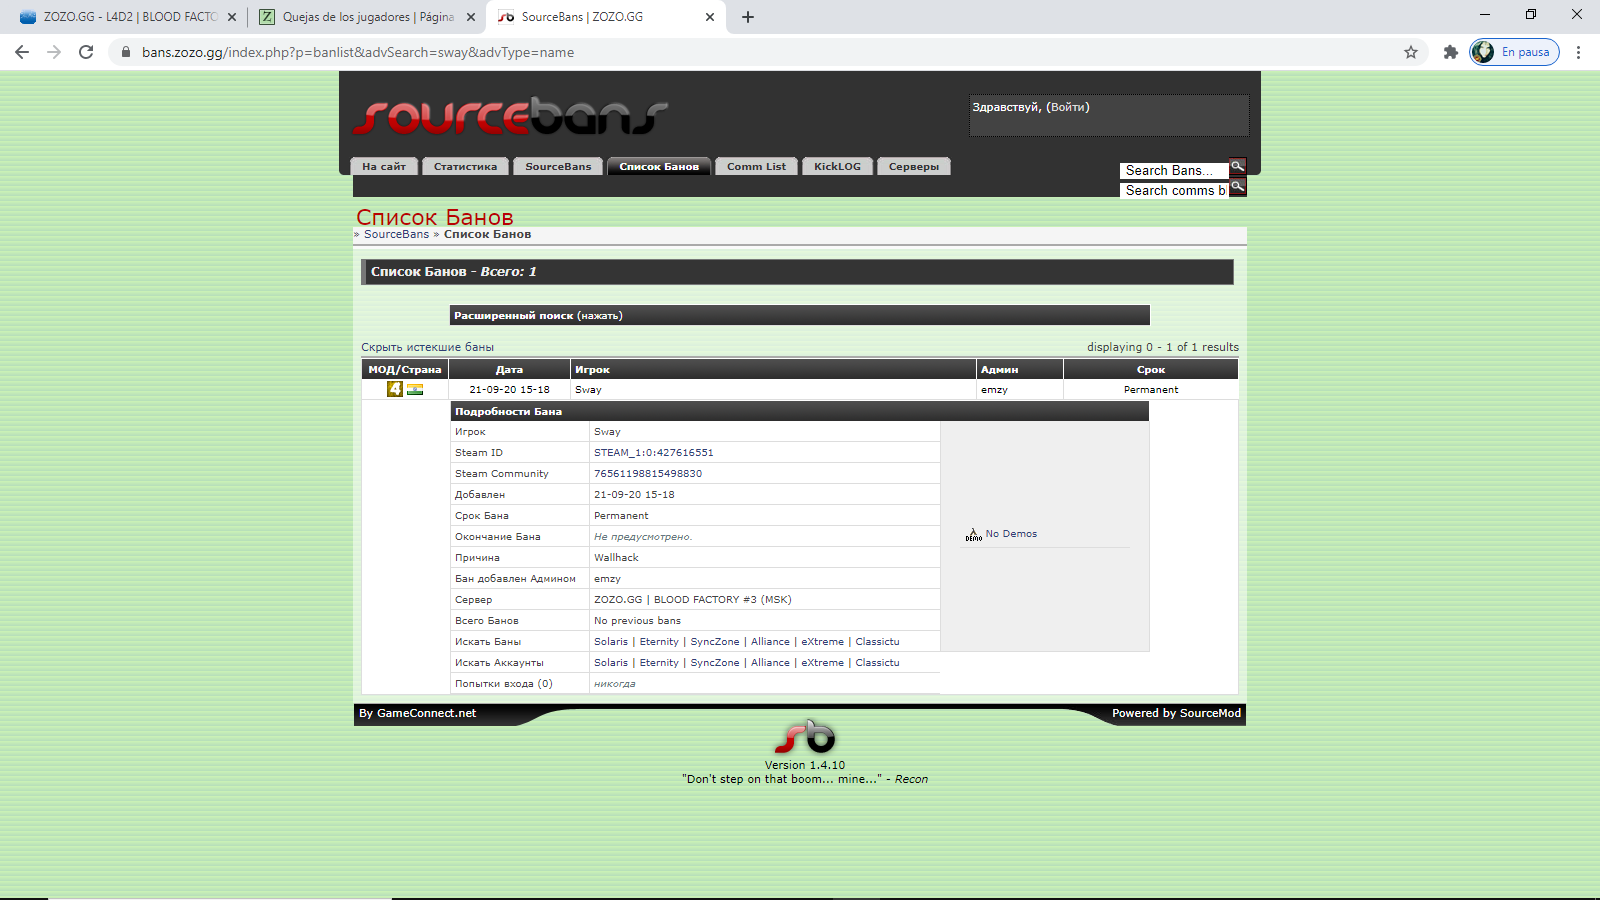Click the India flag icon in ban row
Image resolution: width=1600 pixels, height=900 pixels.
pyautogui.click(x=415, y=389)
